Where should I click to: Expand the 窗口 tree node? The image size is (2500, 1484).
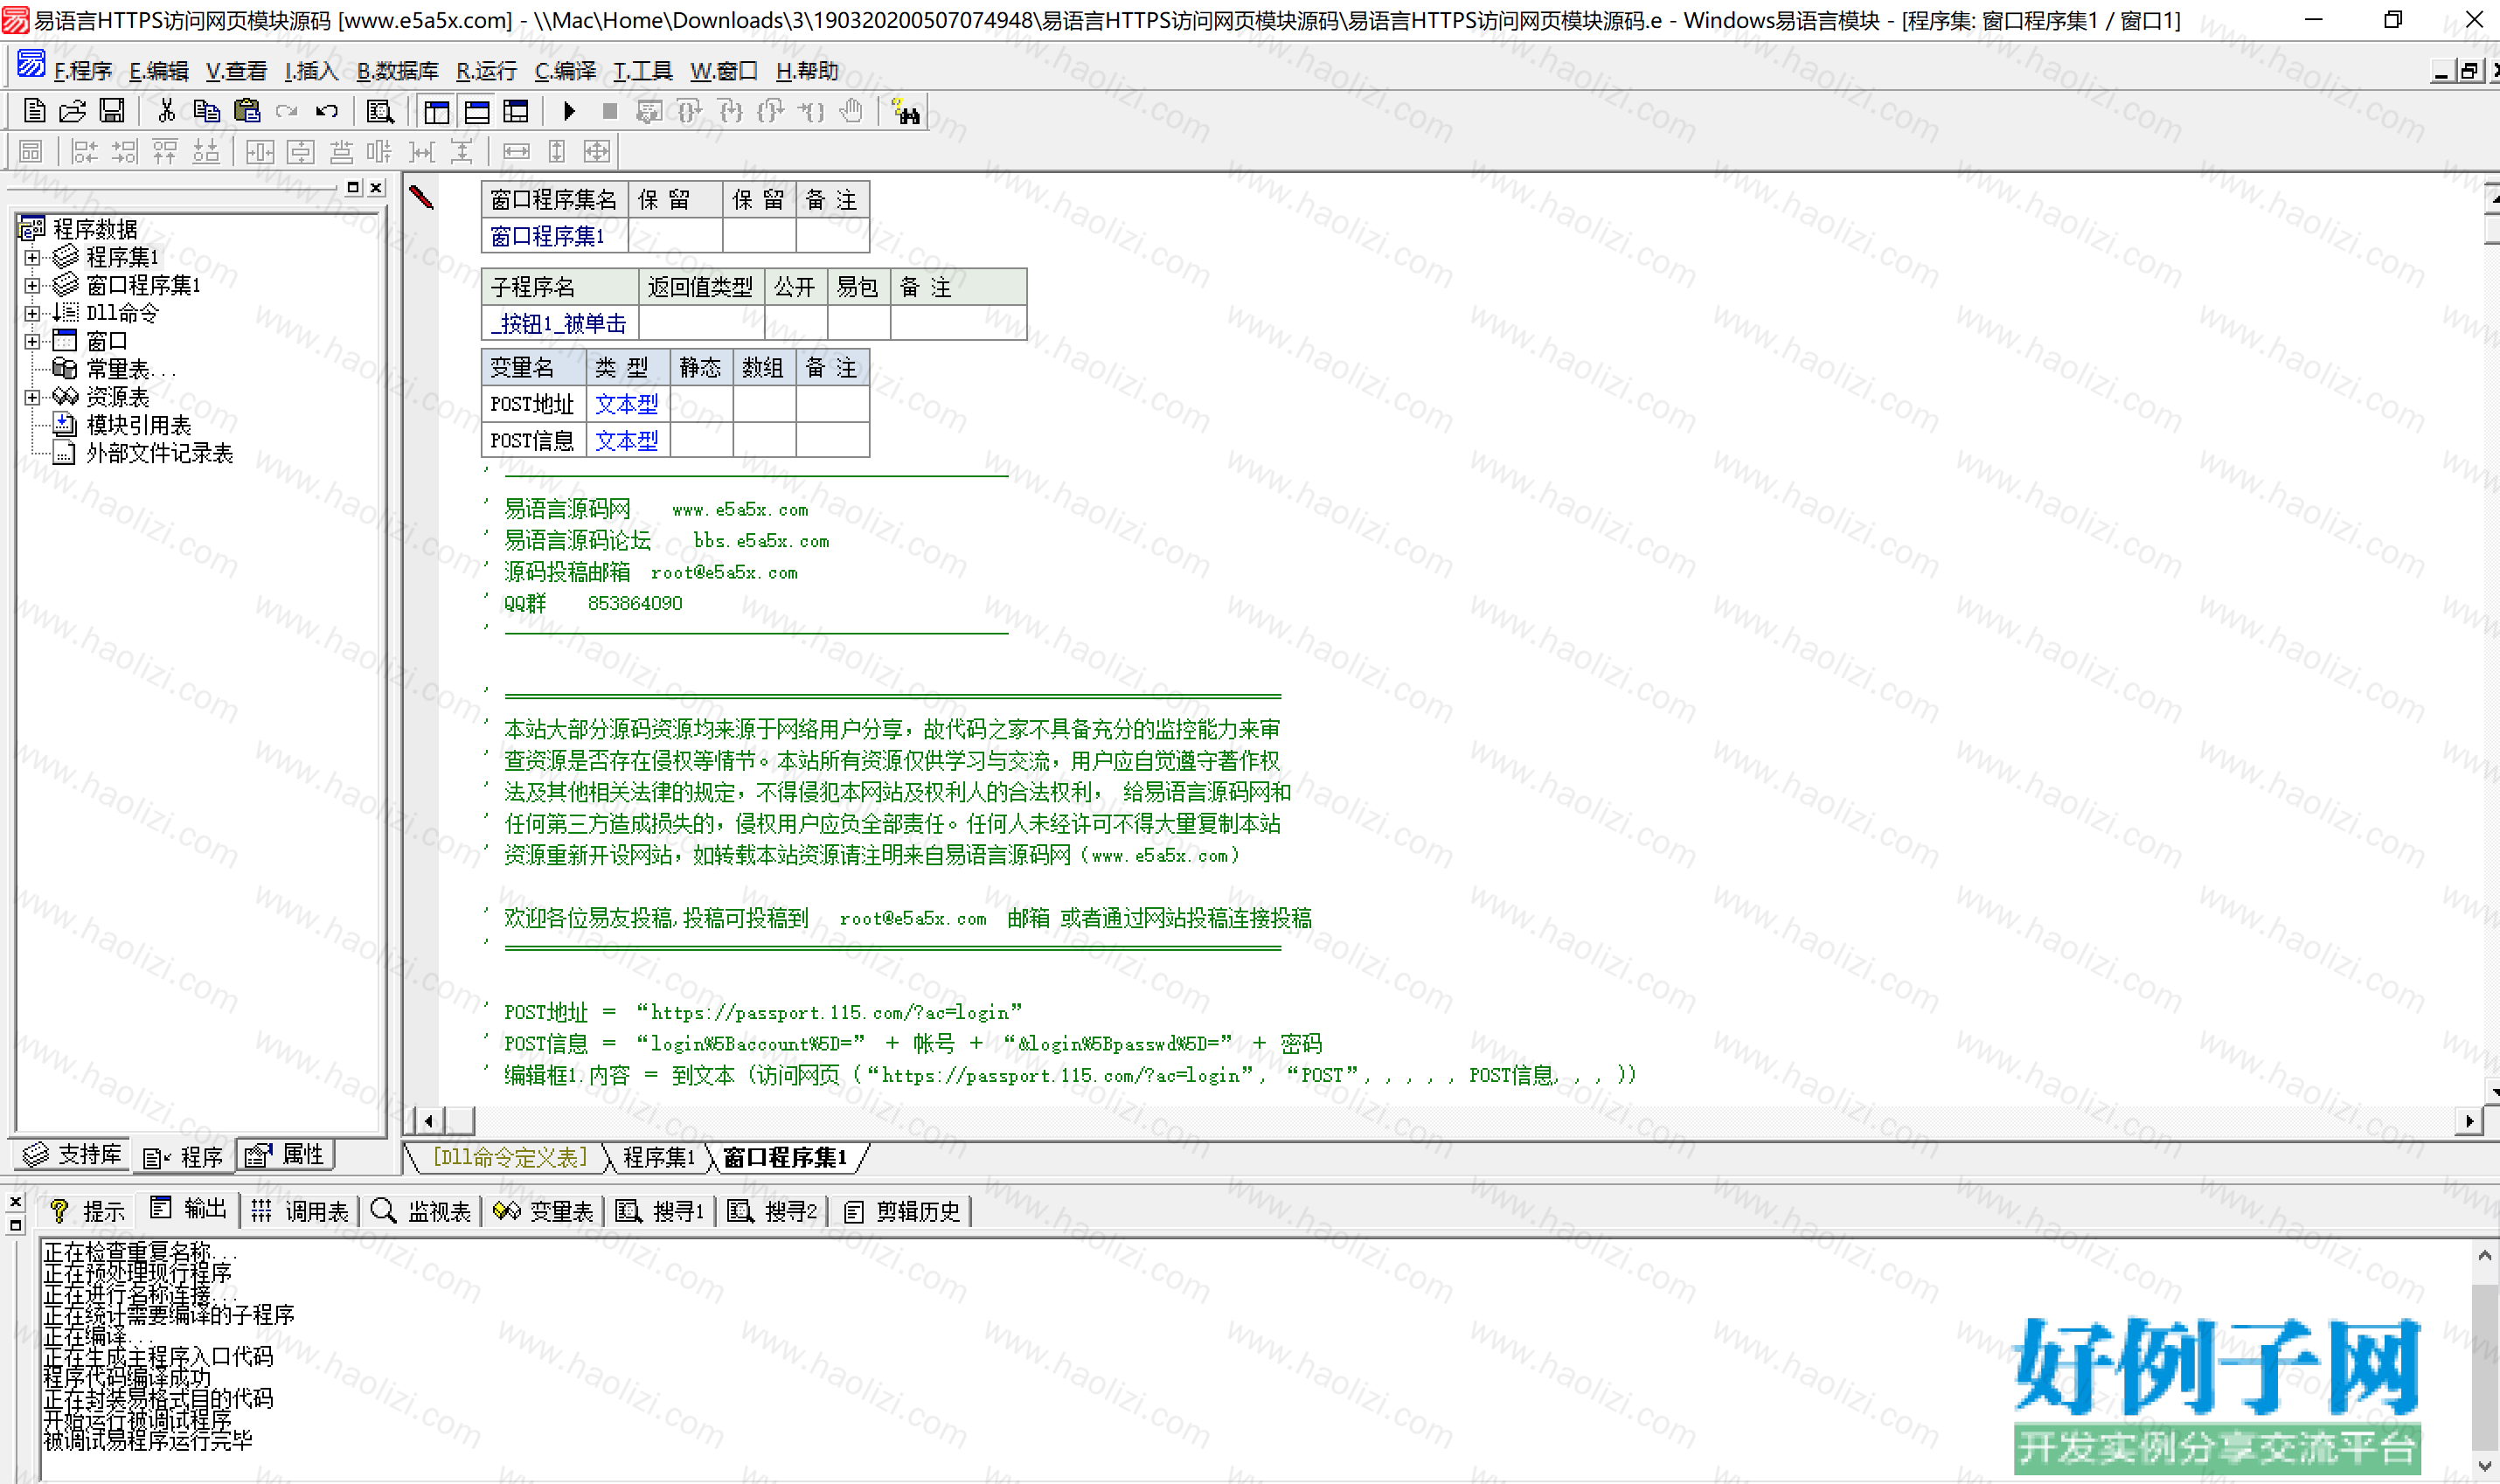click(33, 342)
